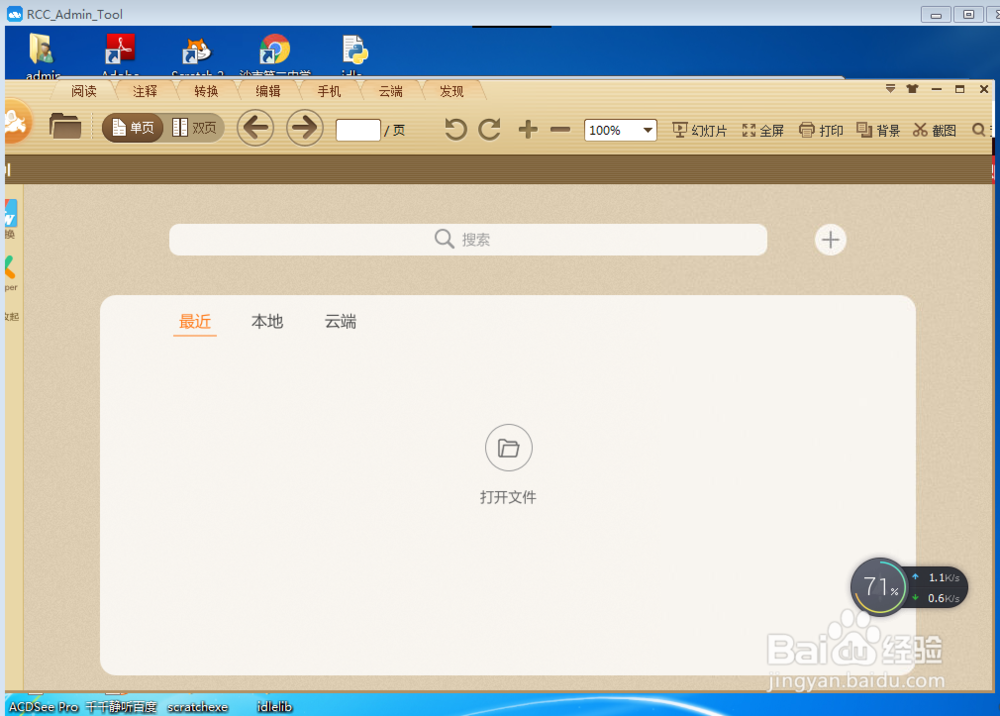
Task: Start 幻灯片 slideshow mode
Action: tap(698, 129)
